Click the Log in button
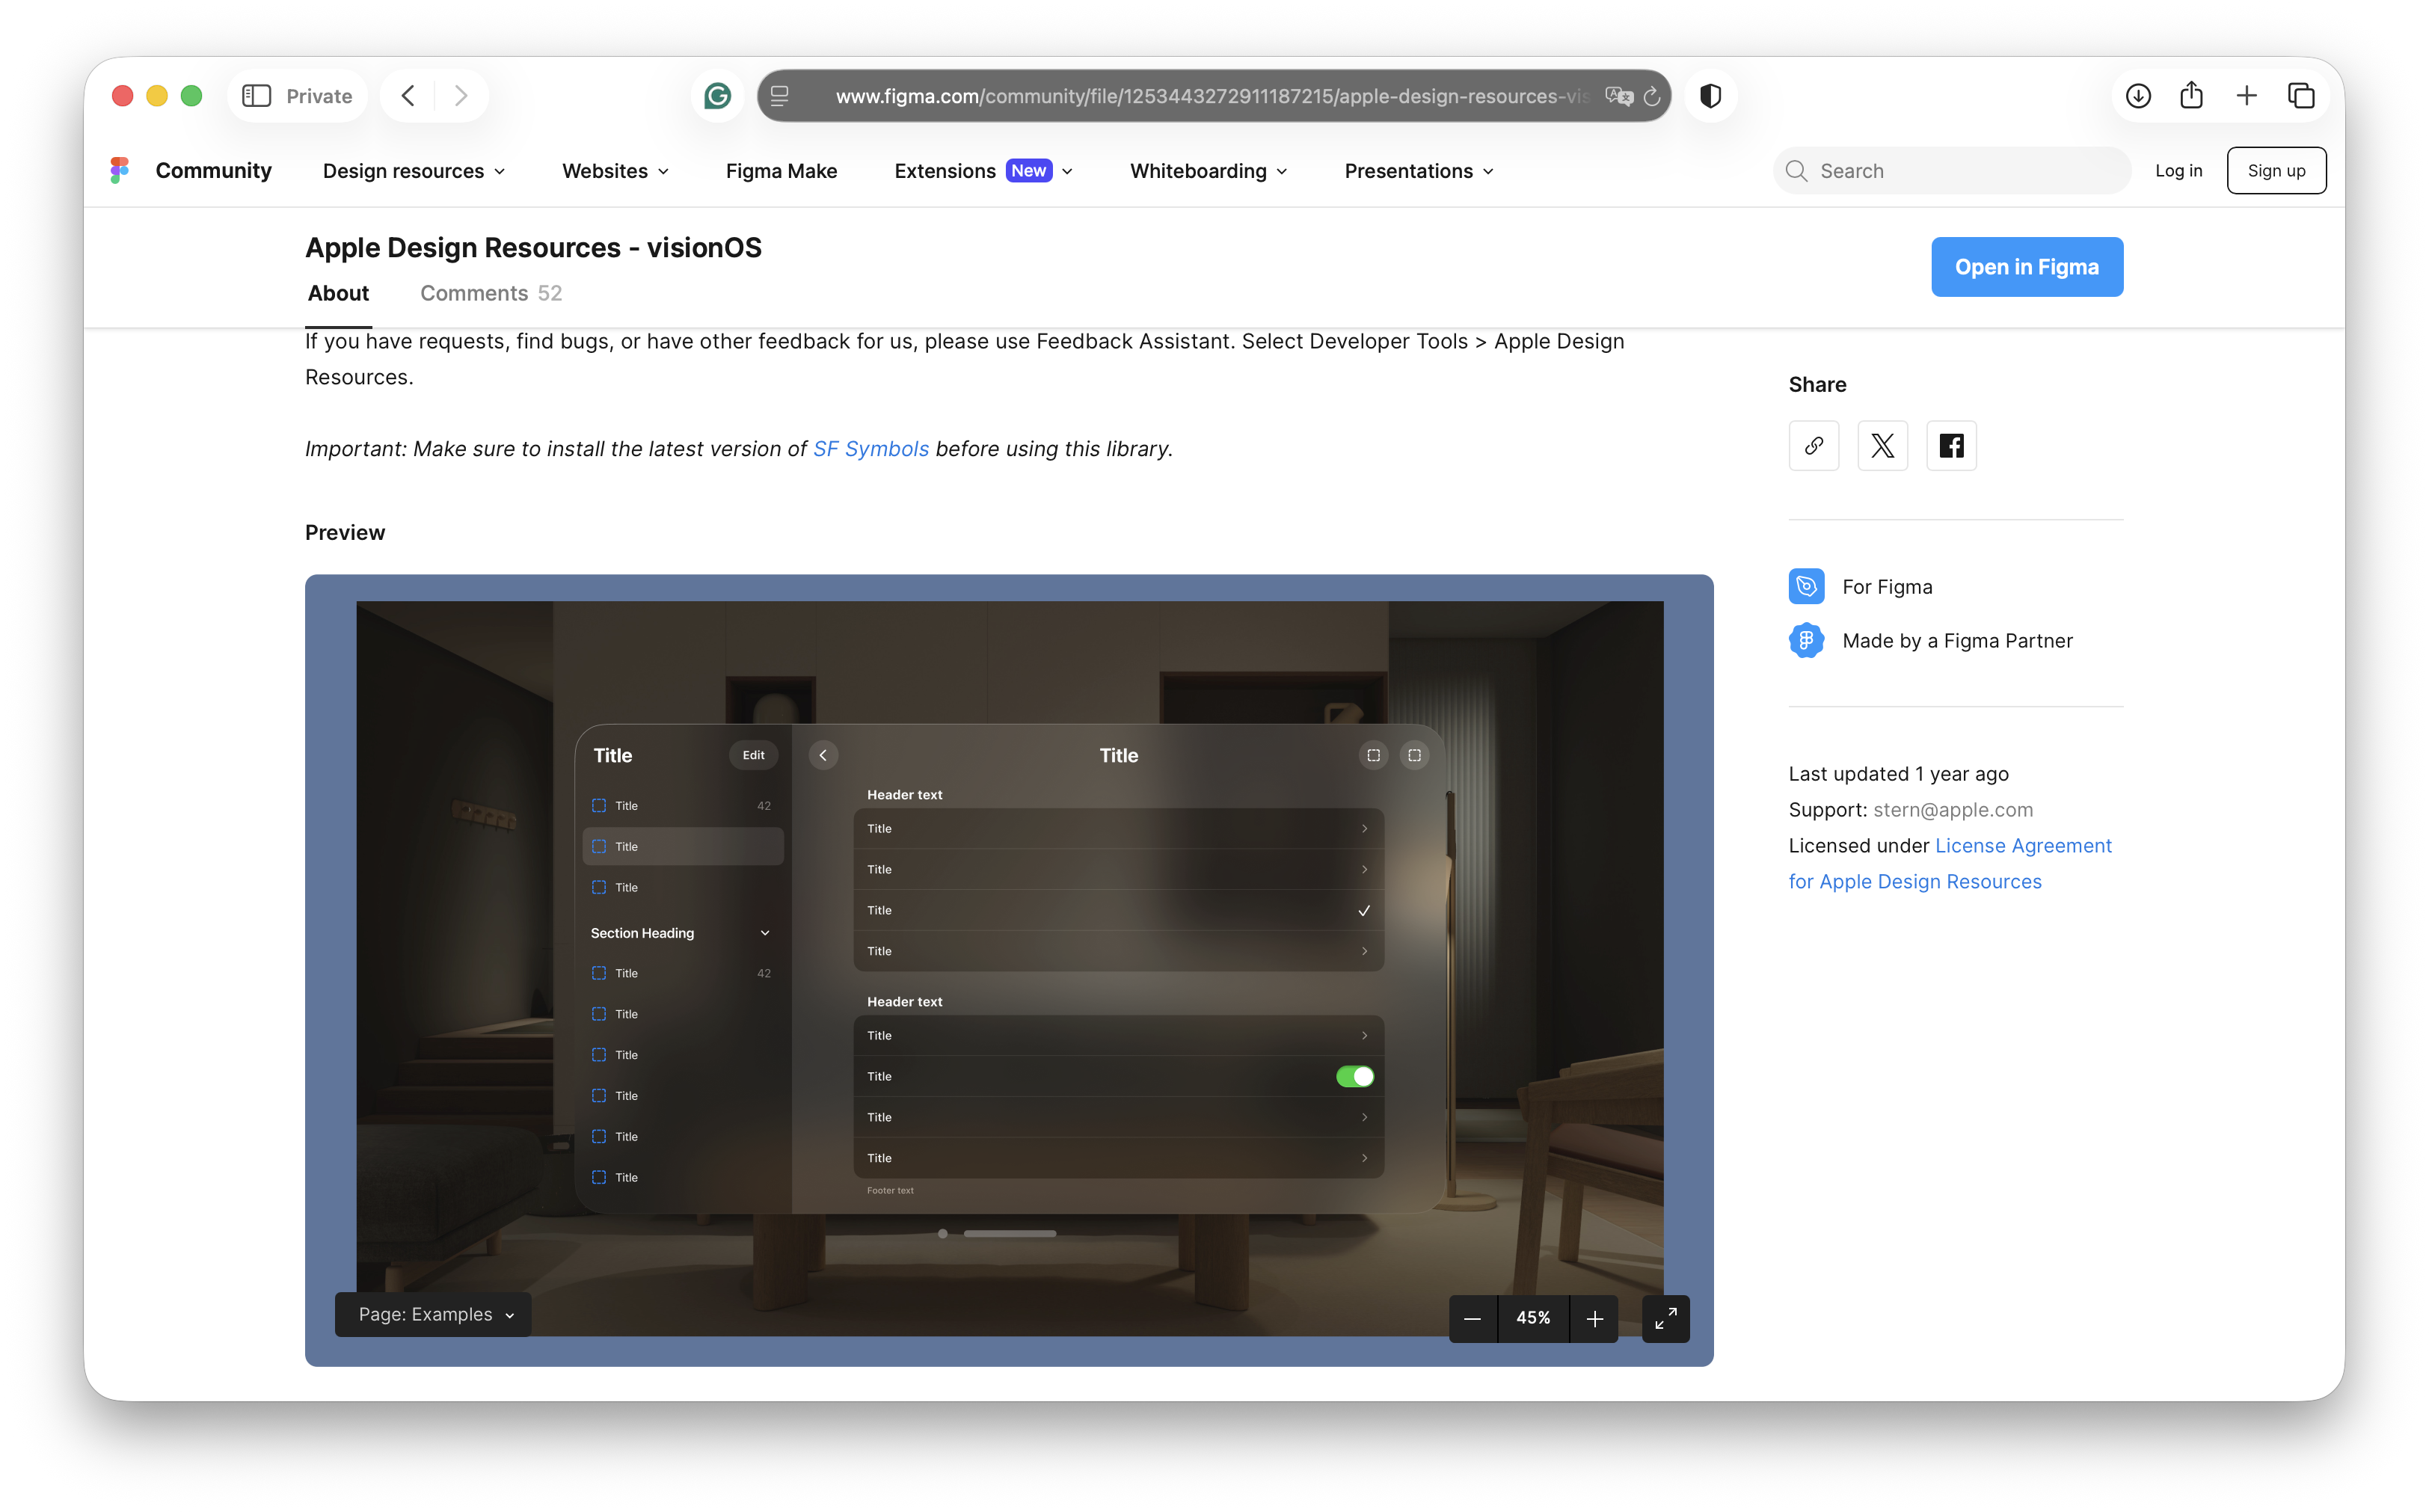2429x1512 pixels. click(2178, 171)
